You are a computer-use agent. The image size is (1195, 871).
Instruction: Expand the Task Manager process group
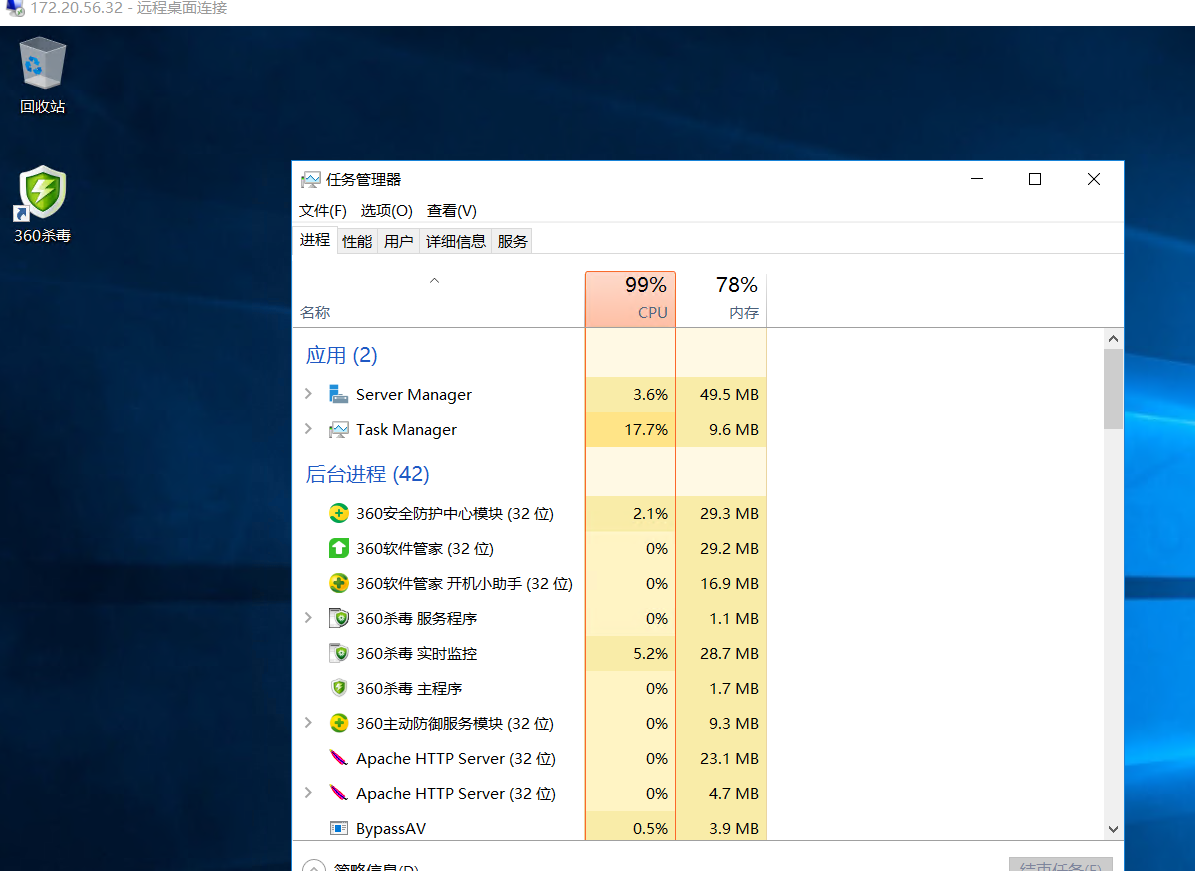point(308,428)
